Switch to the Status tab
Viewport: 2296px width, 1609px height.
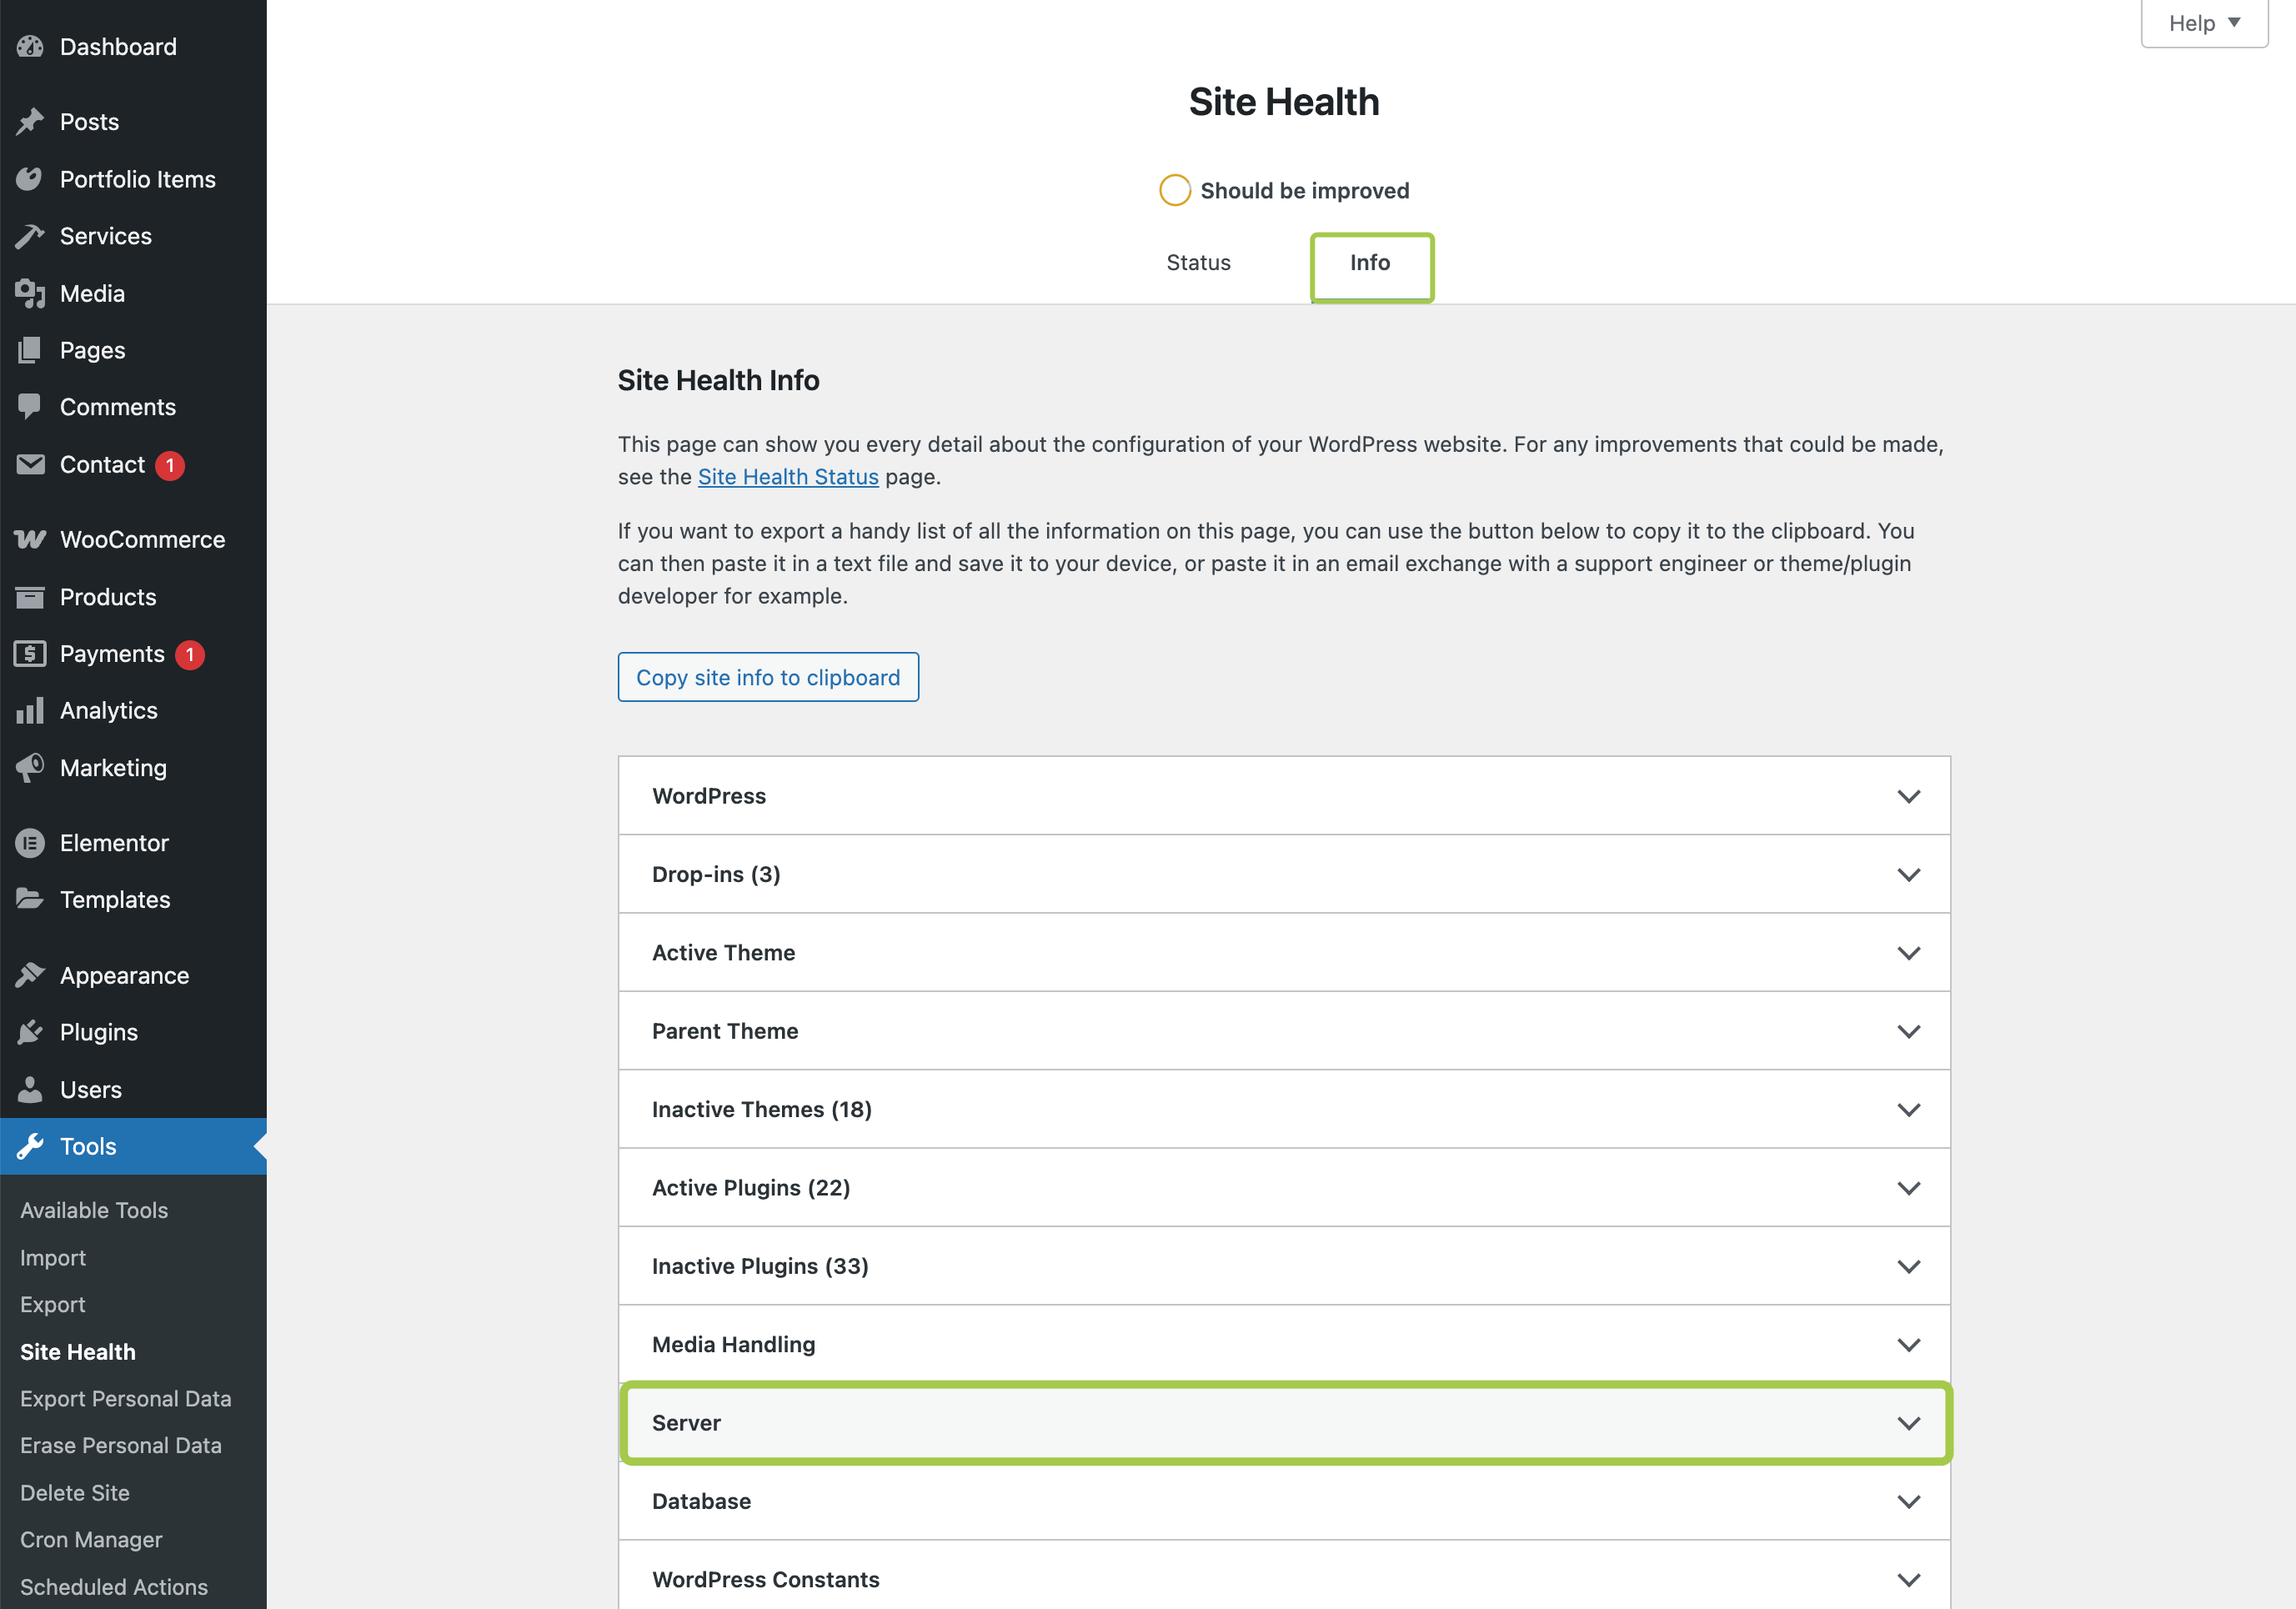click(x=1198, y=263)
